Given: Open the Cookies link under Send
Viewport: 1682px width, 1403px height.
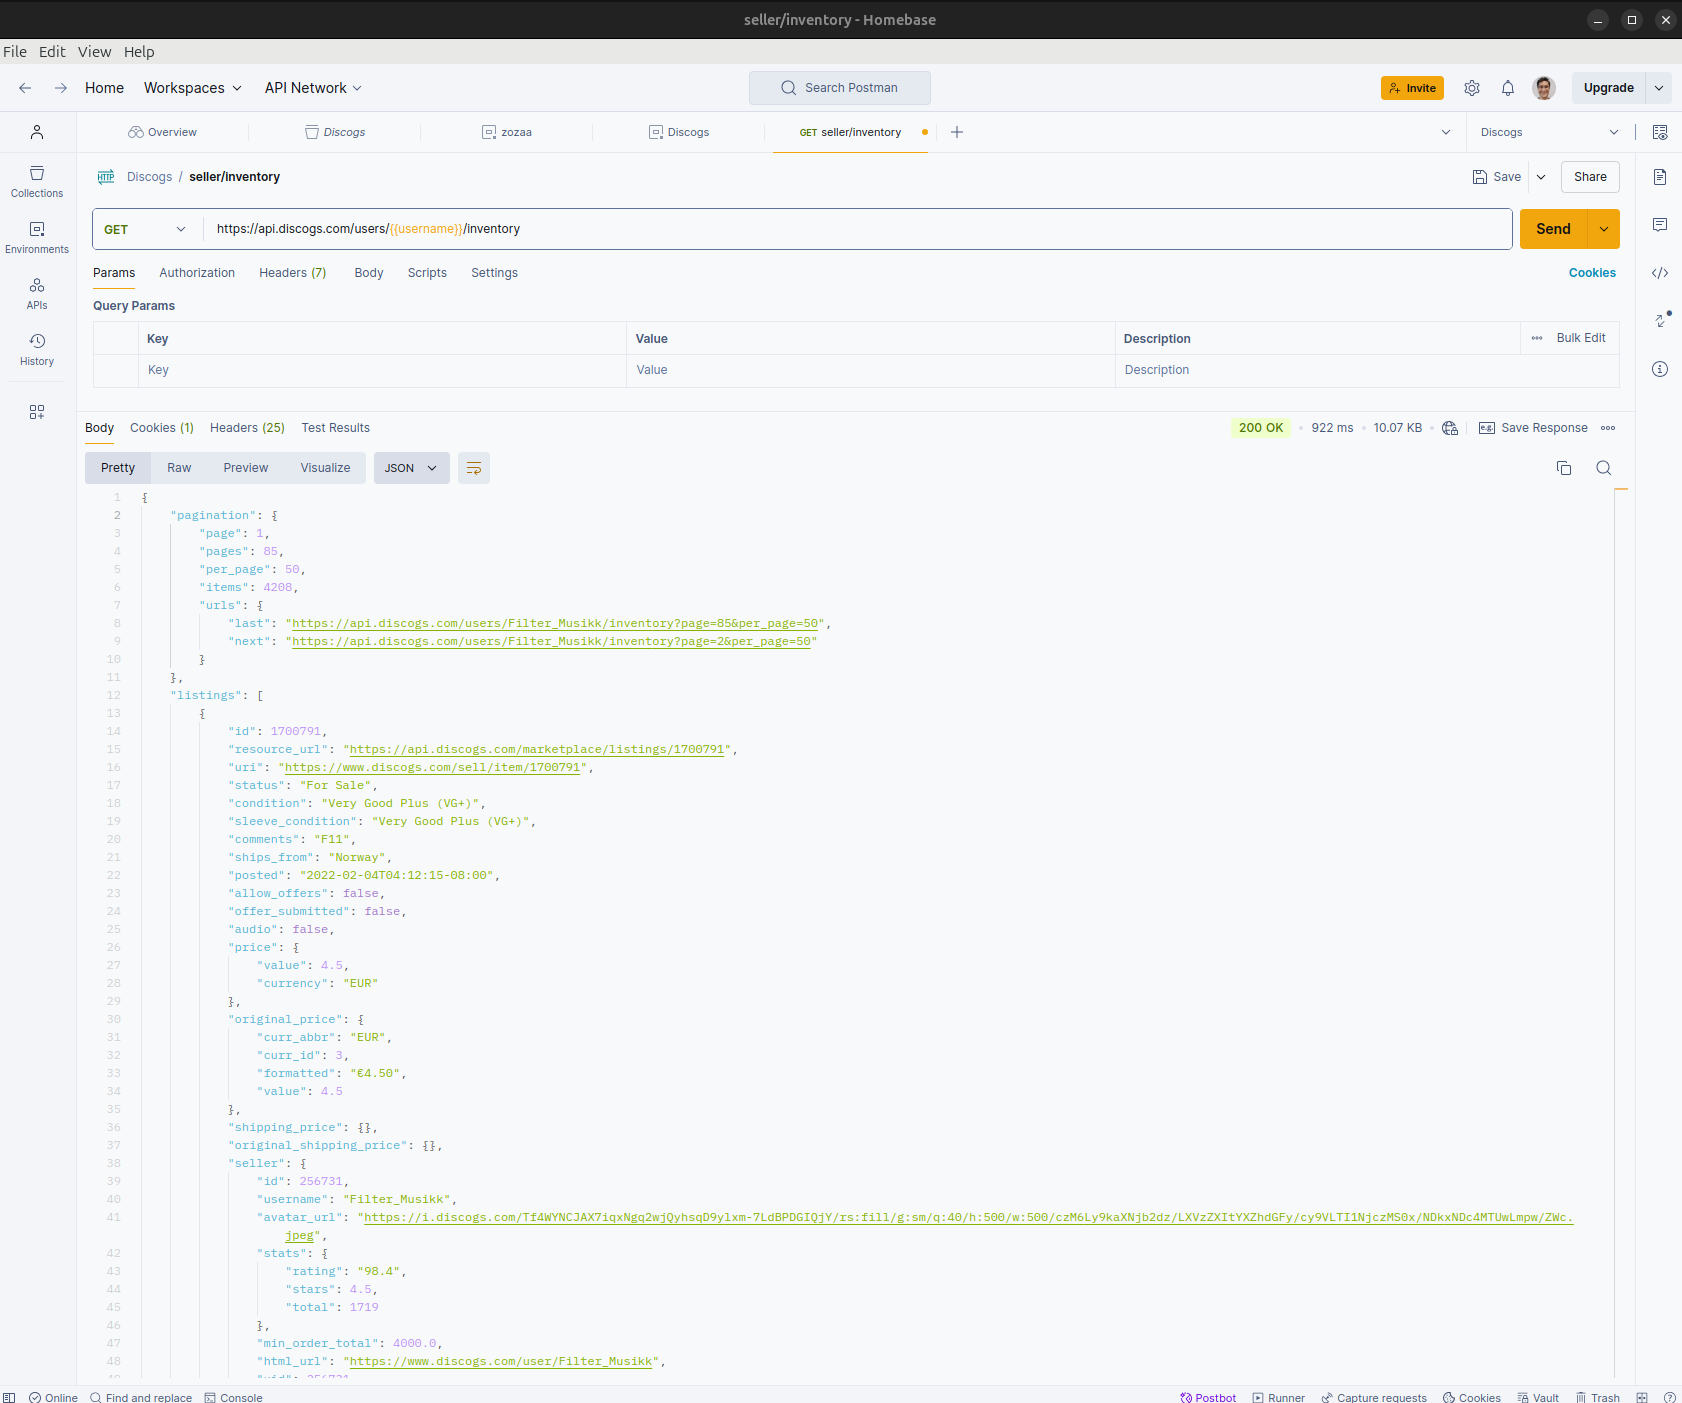Looking at the screenshot, I should 1592,273.
